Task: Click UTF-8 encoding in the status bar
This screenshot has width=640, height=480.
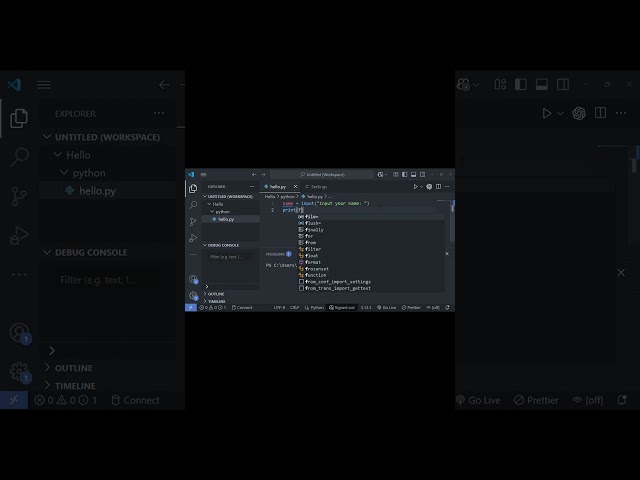Action: (279, 307)
